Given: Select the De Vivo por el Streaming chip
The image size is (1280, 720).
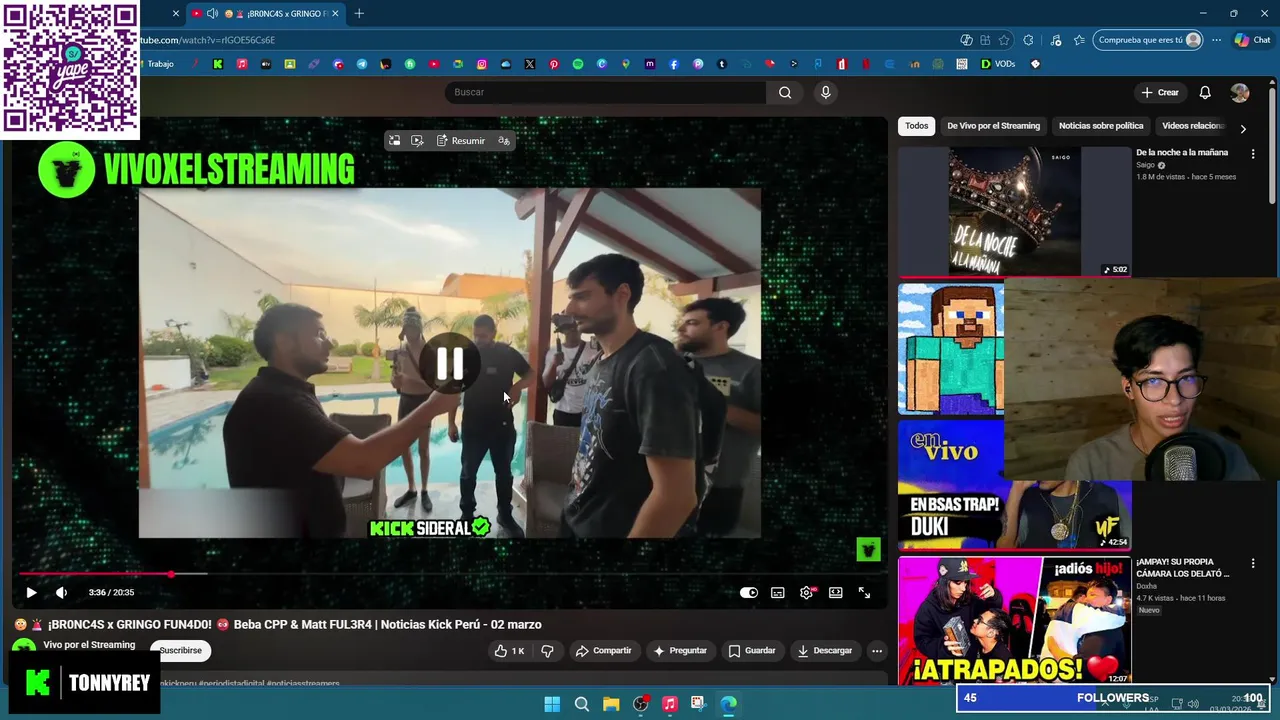Looking at the screenshot, I should point(993,126).
